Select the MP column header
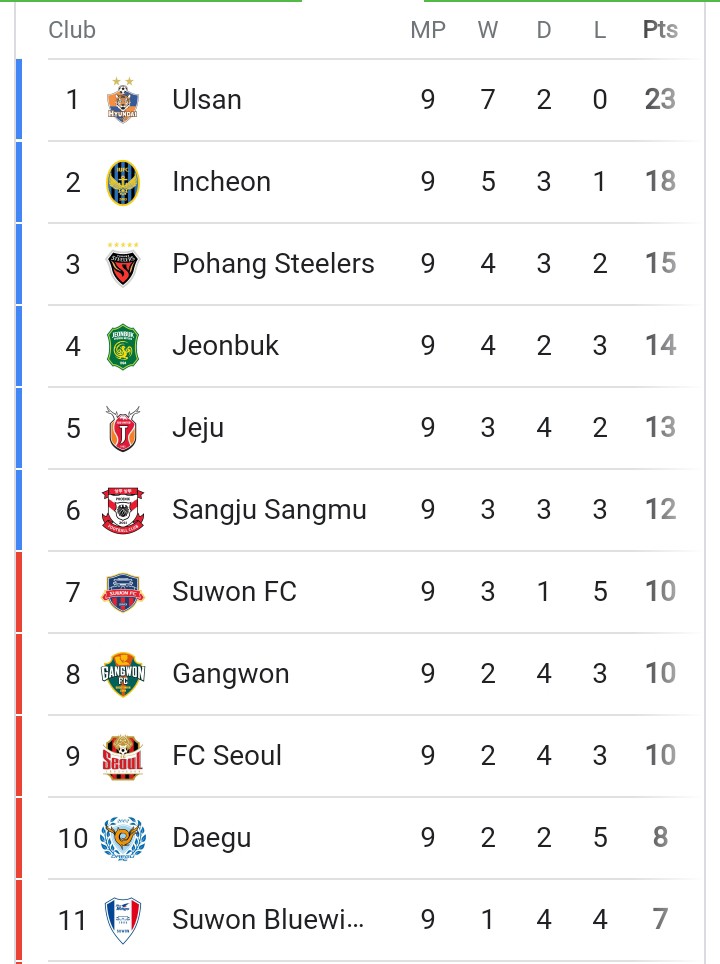720x964 pixels. [428, 30]
